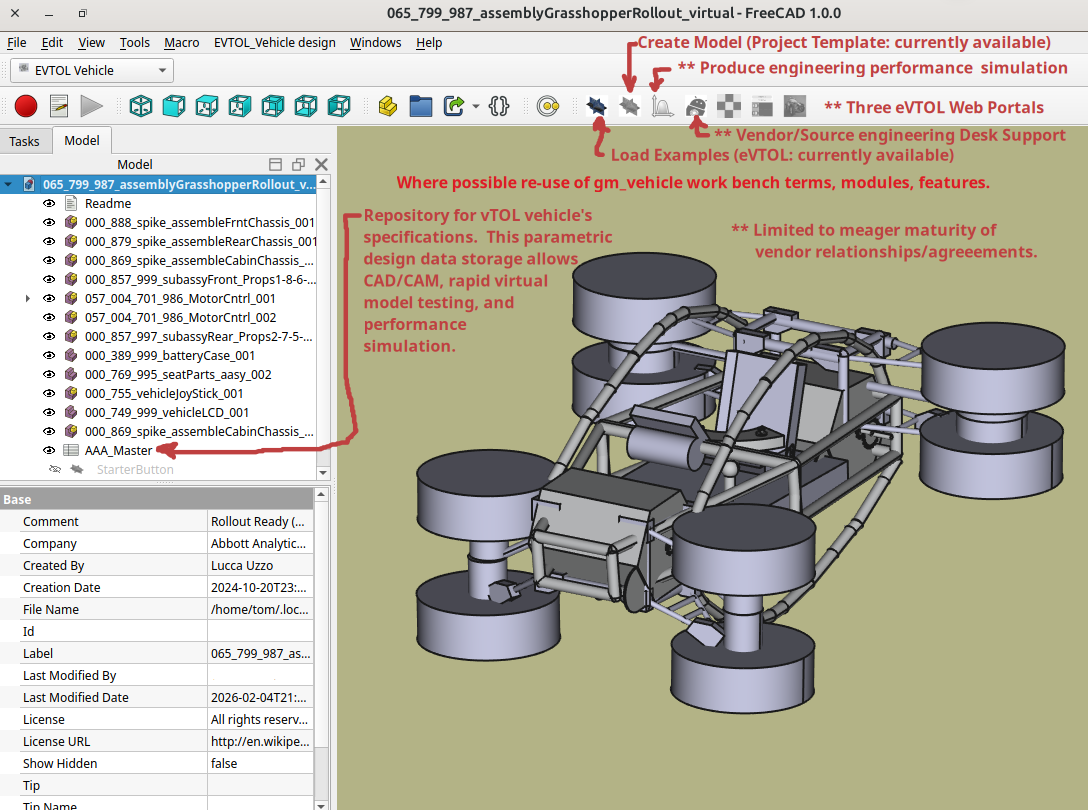
Task: Click the Load Examples dark star icon
Action: pyautogui.click(x=597, y=105)
